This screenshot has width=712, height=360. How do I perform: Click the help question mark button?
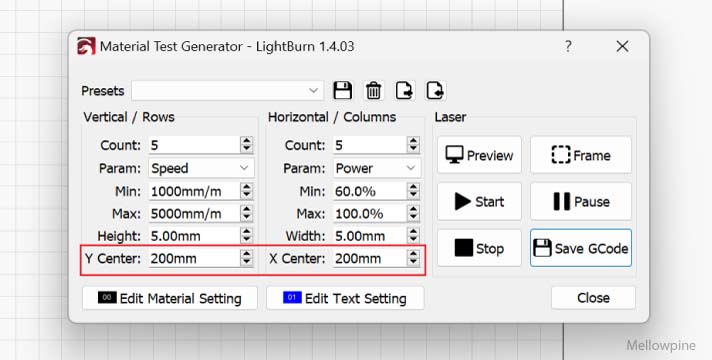(568, 46)
